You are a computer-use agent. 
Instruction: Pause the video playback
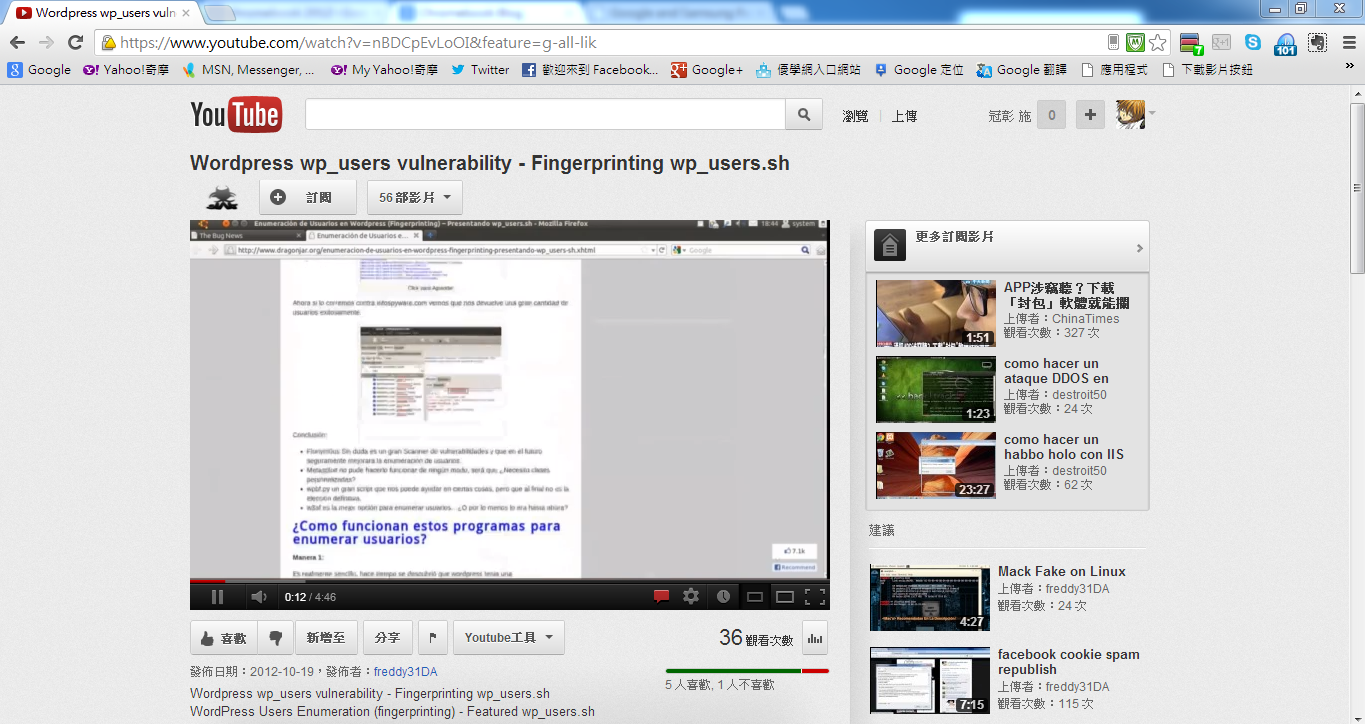(x=217, y=597)
